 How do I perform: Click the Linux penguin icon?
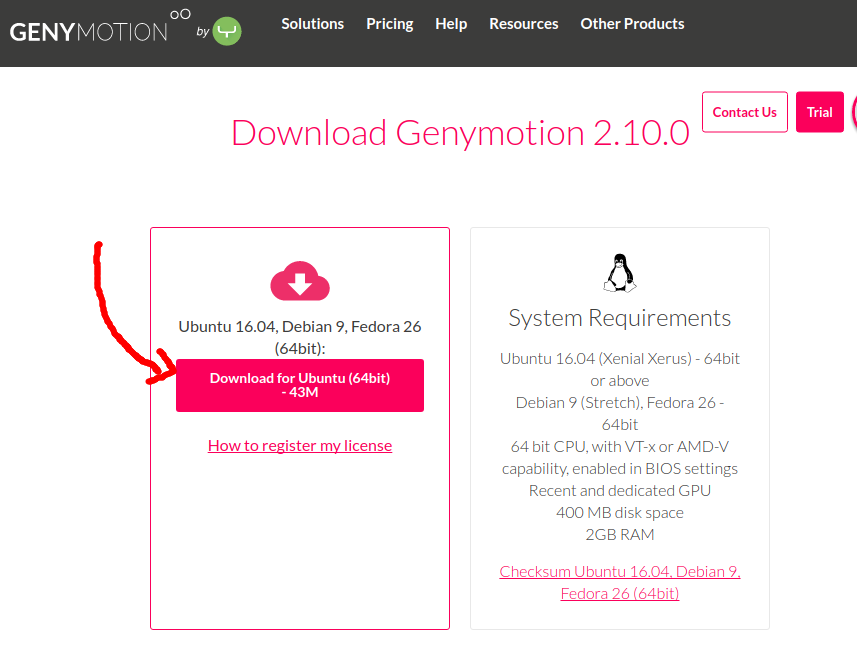620,273
